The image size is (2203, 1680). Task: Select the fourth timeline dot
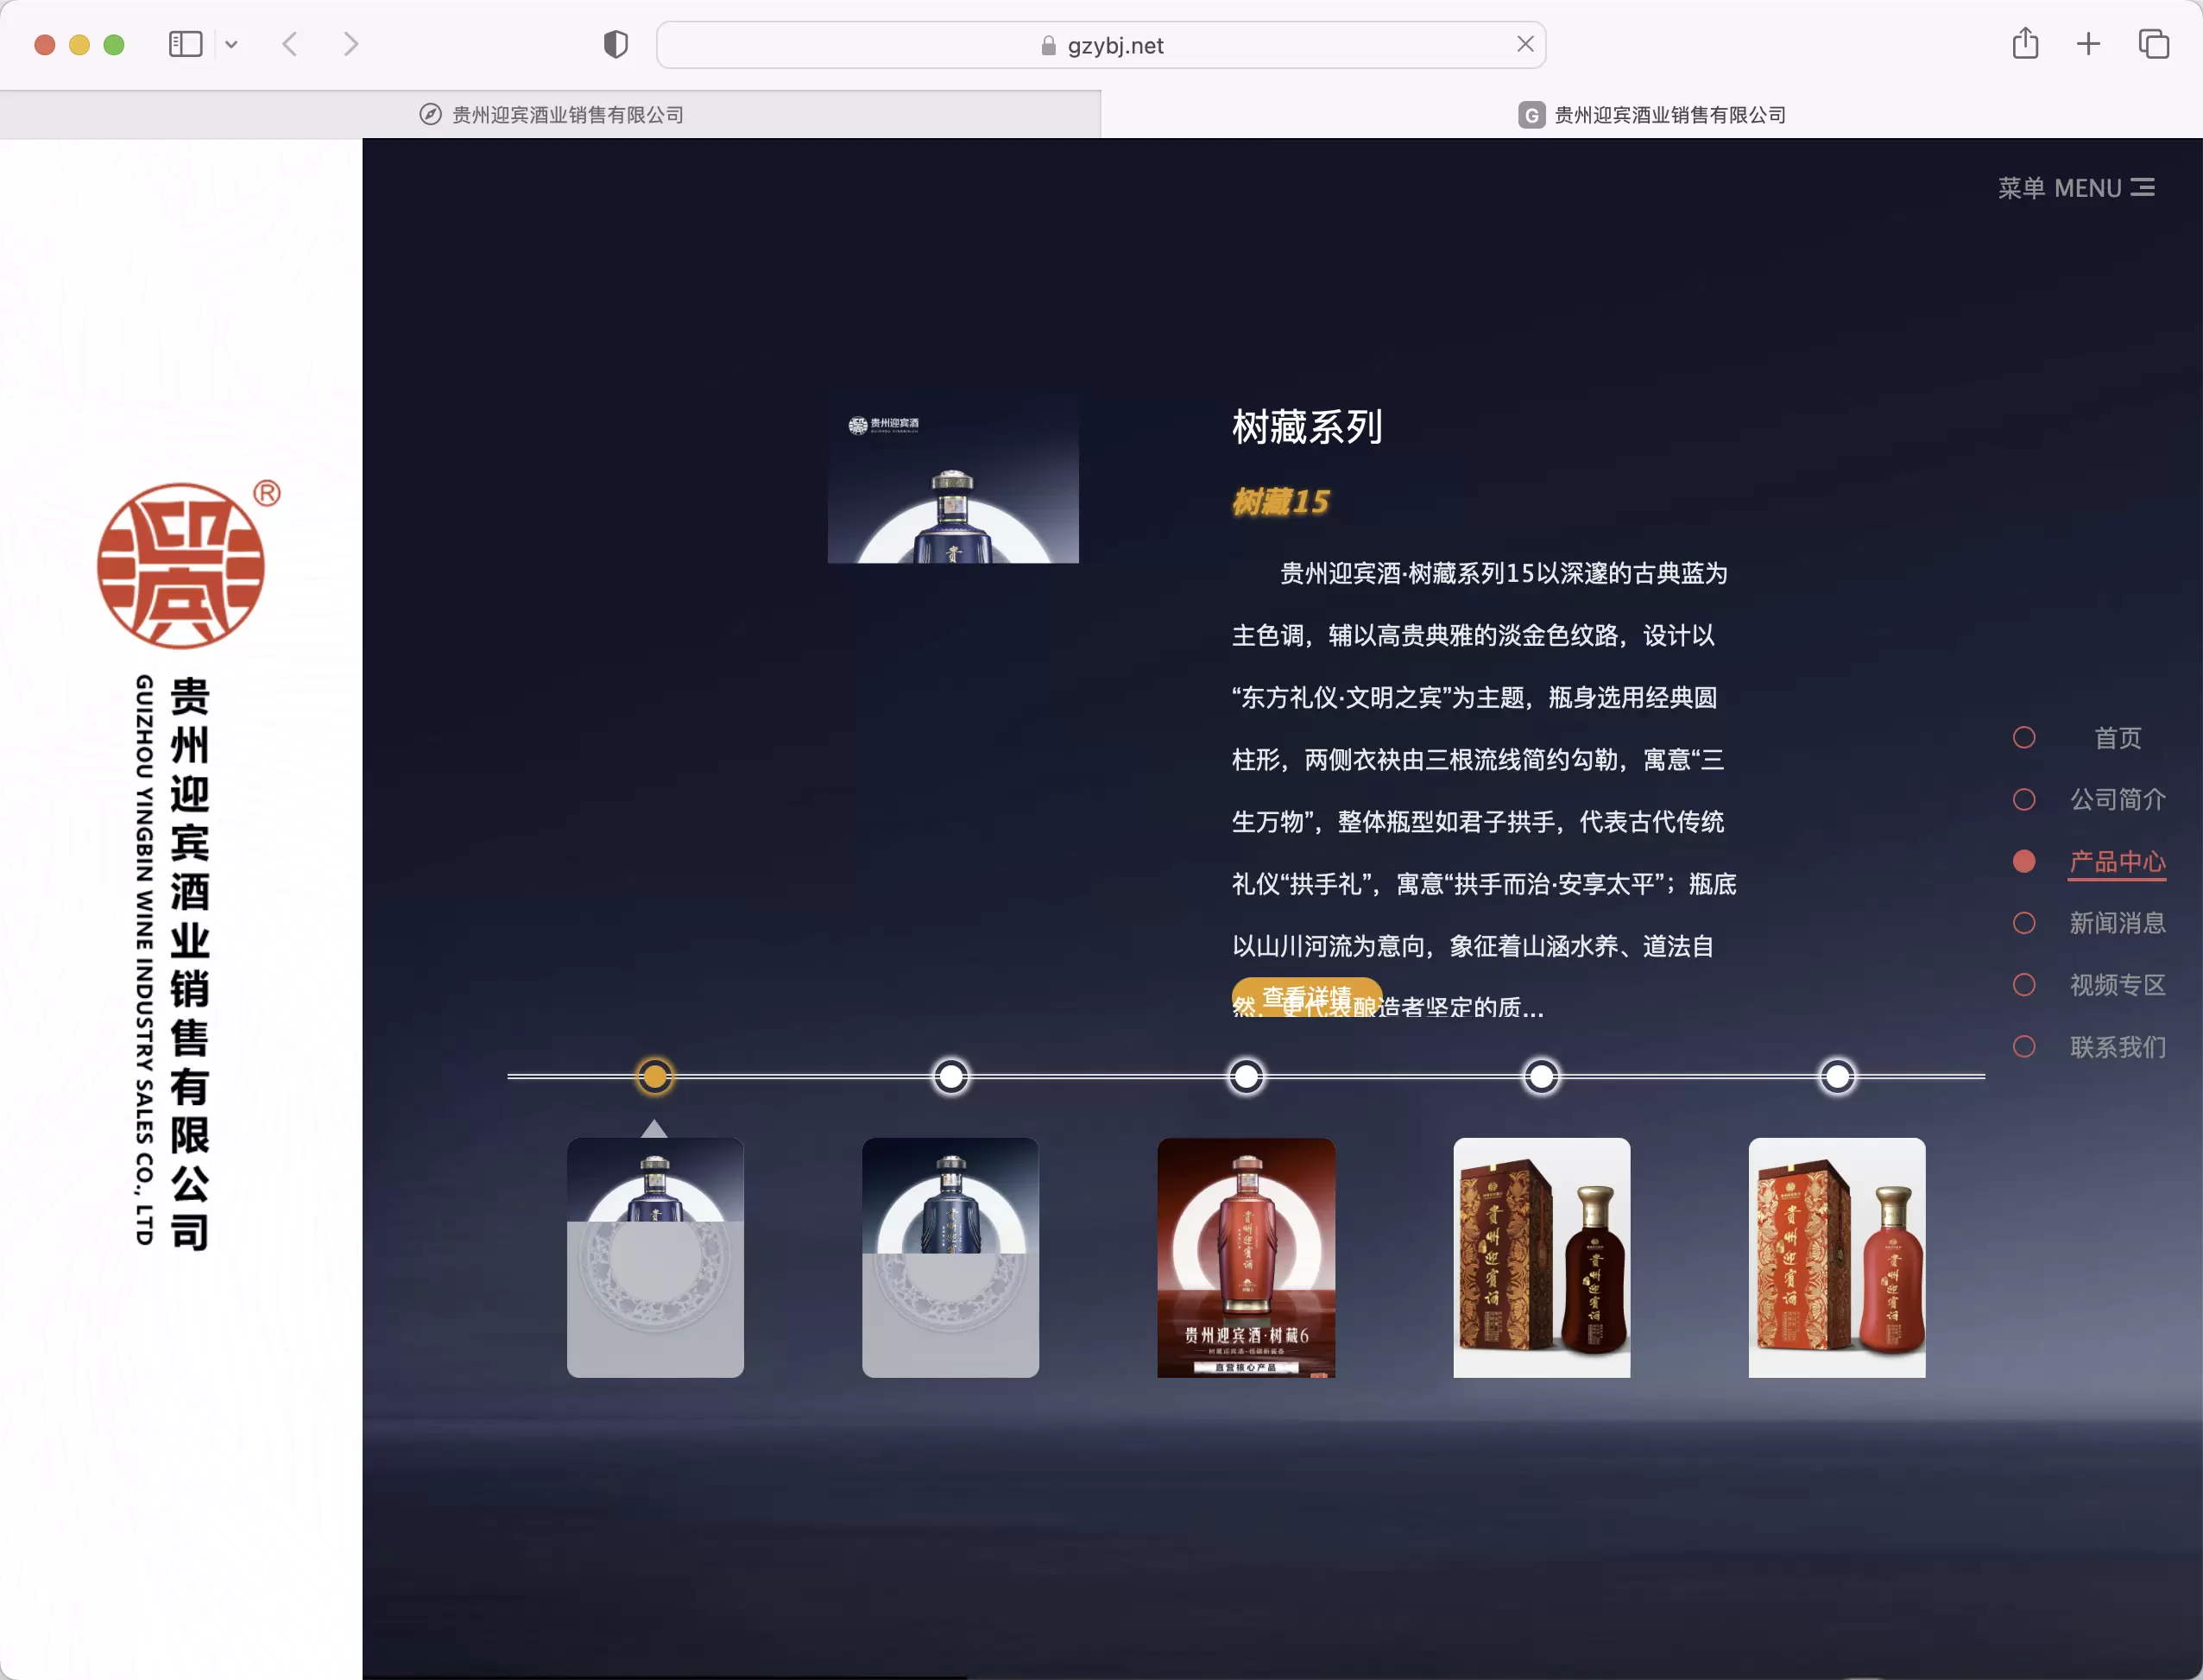pos(1542,1077)
